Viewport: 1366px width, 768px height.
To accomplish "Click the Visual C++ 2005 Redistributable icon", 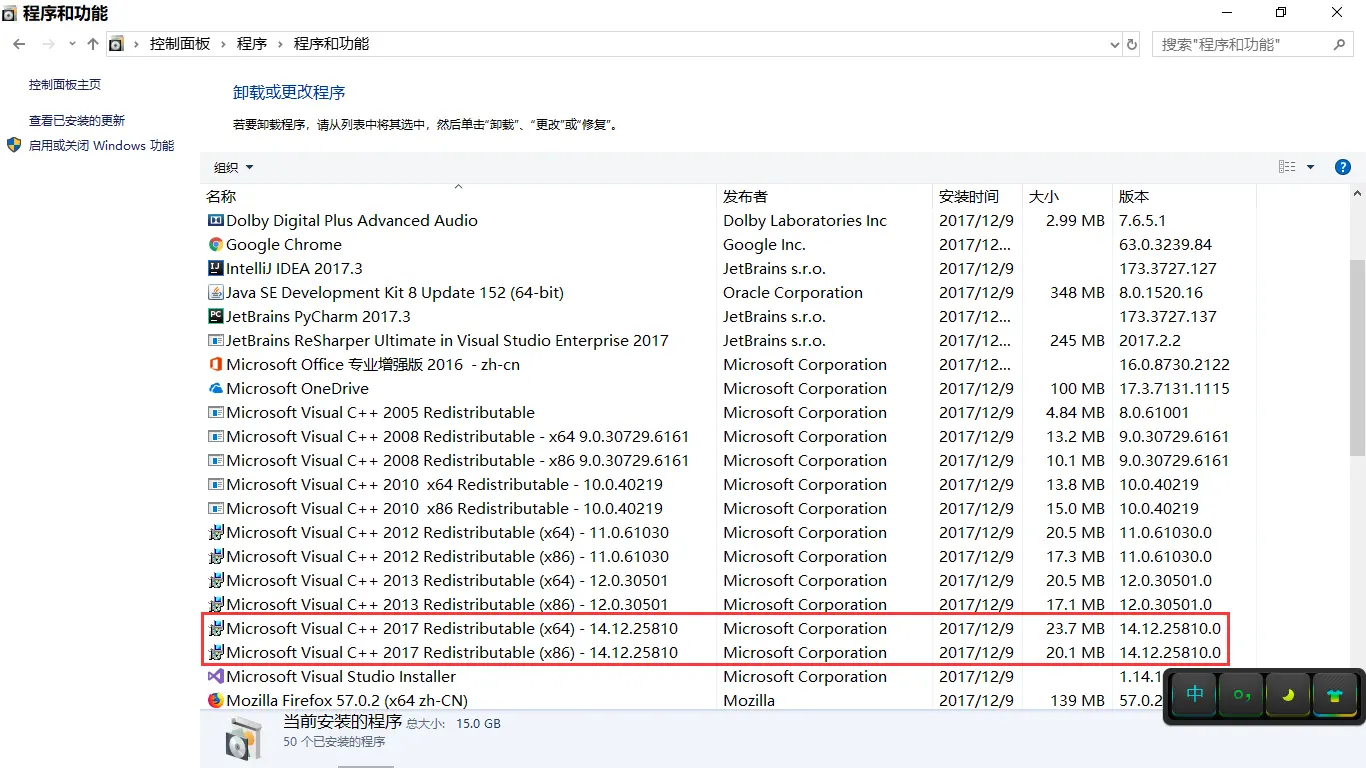I will click(215, 412).
